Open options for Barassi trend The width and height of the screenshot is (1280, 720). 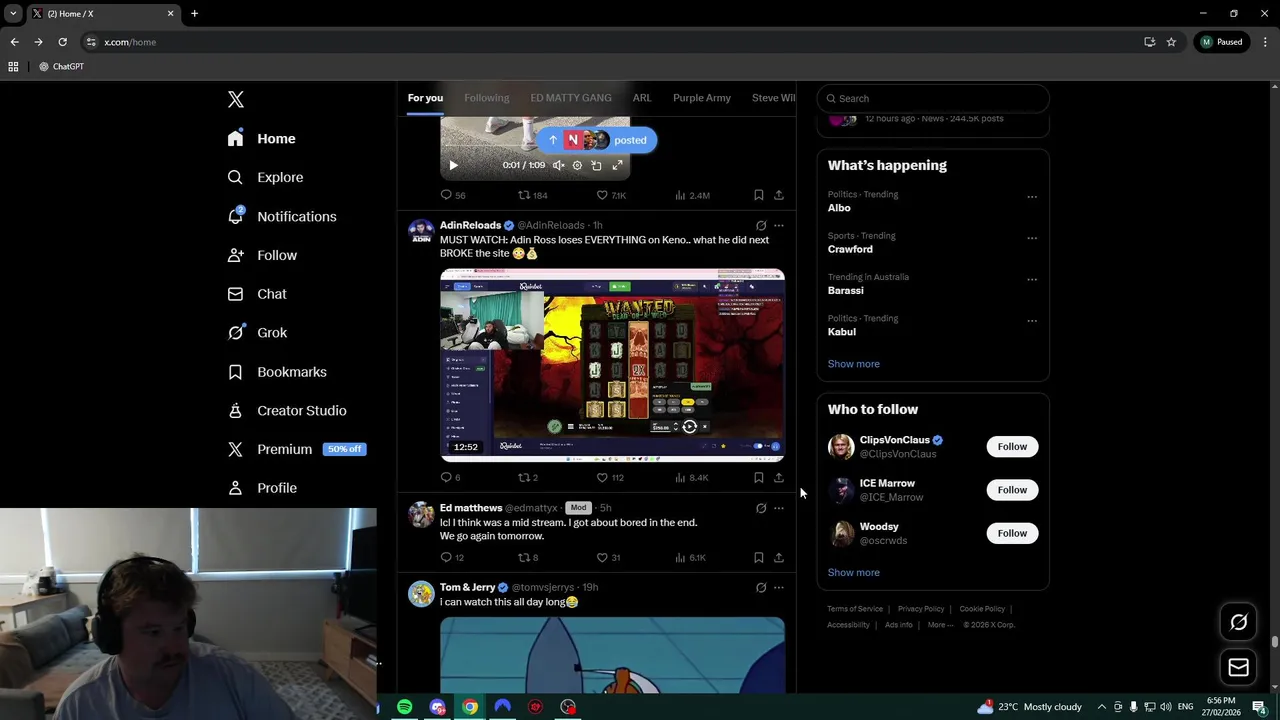pos(1032,279)
